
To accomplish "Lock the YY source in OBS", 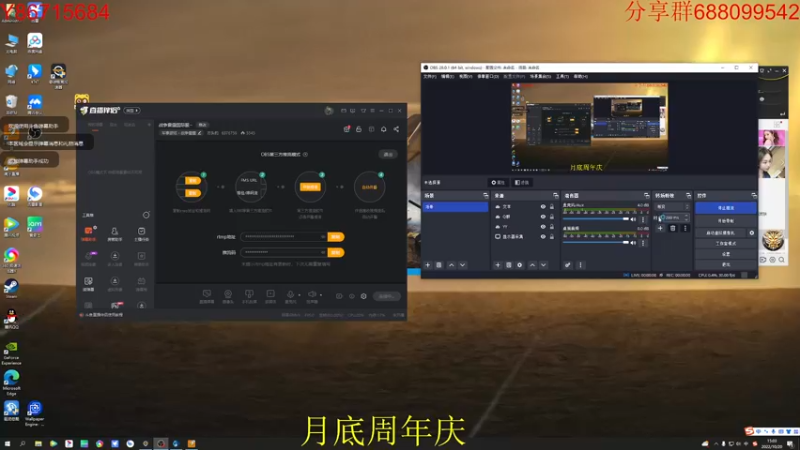I will pyautogui.click(x=552, y=227).
